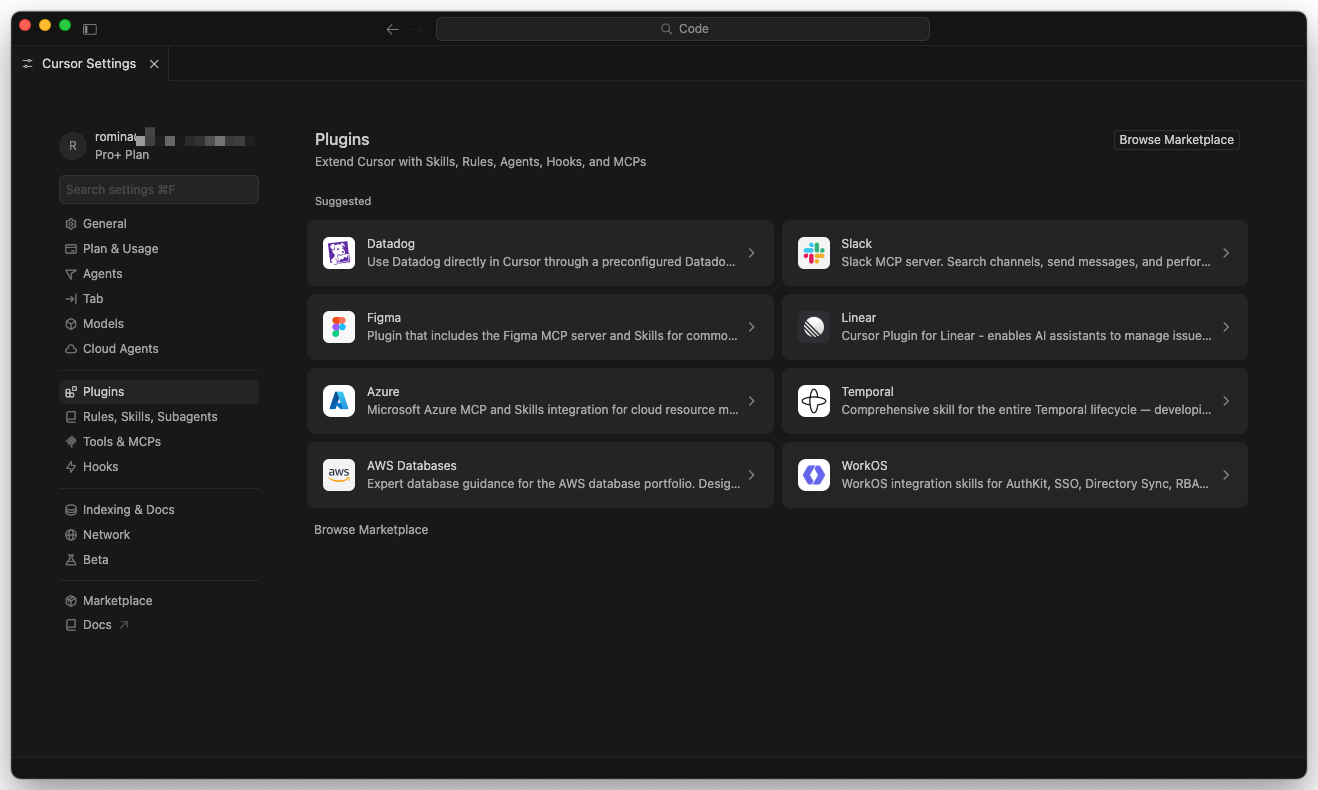Click the Network settings label
The image size is (1318, 790).
[107, 535]
